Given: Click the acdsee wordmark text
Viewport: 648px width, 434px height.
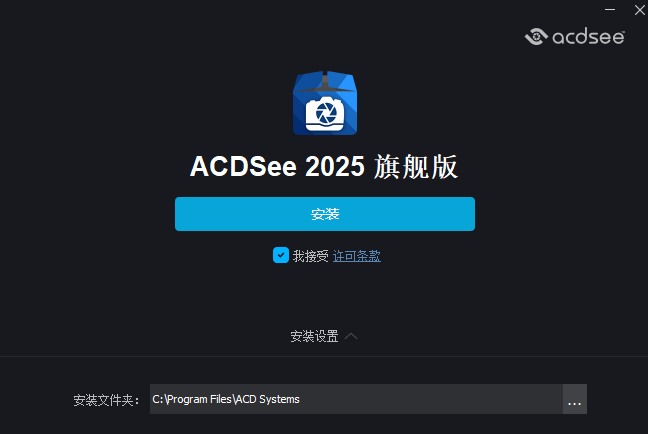Looking at the screenshot, I should pyautogui.click(x=588, y=37).
